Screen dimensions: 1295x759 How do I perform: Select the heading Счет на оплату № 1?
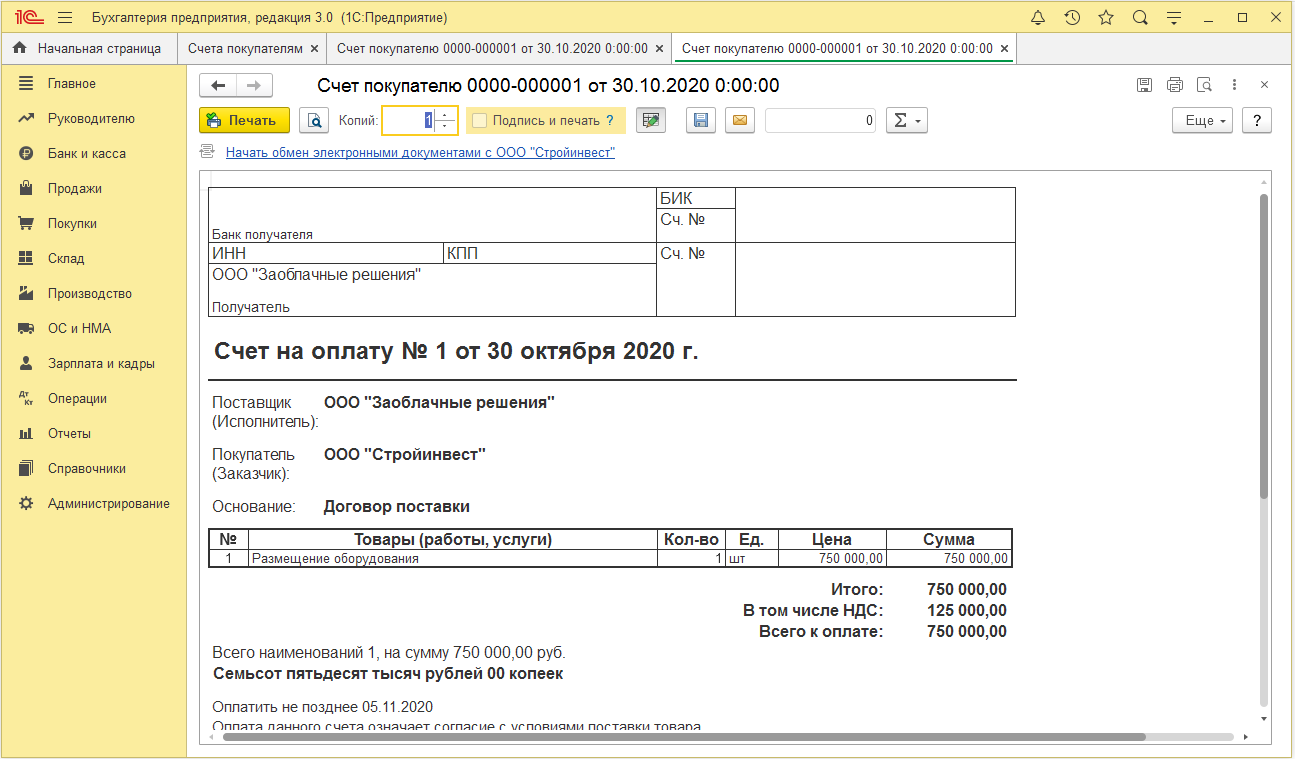[457, 352]
